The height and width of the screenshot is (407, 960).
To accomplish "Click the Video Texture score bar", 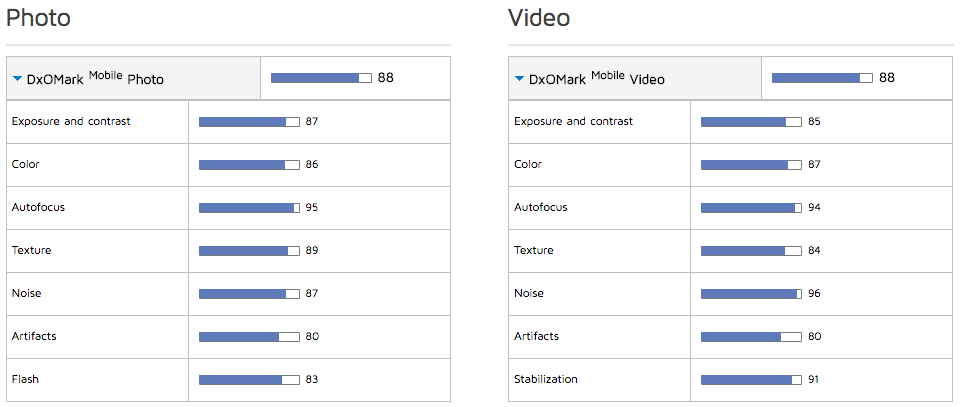I will point(751,251).
